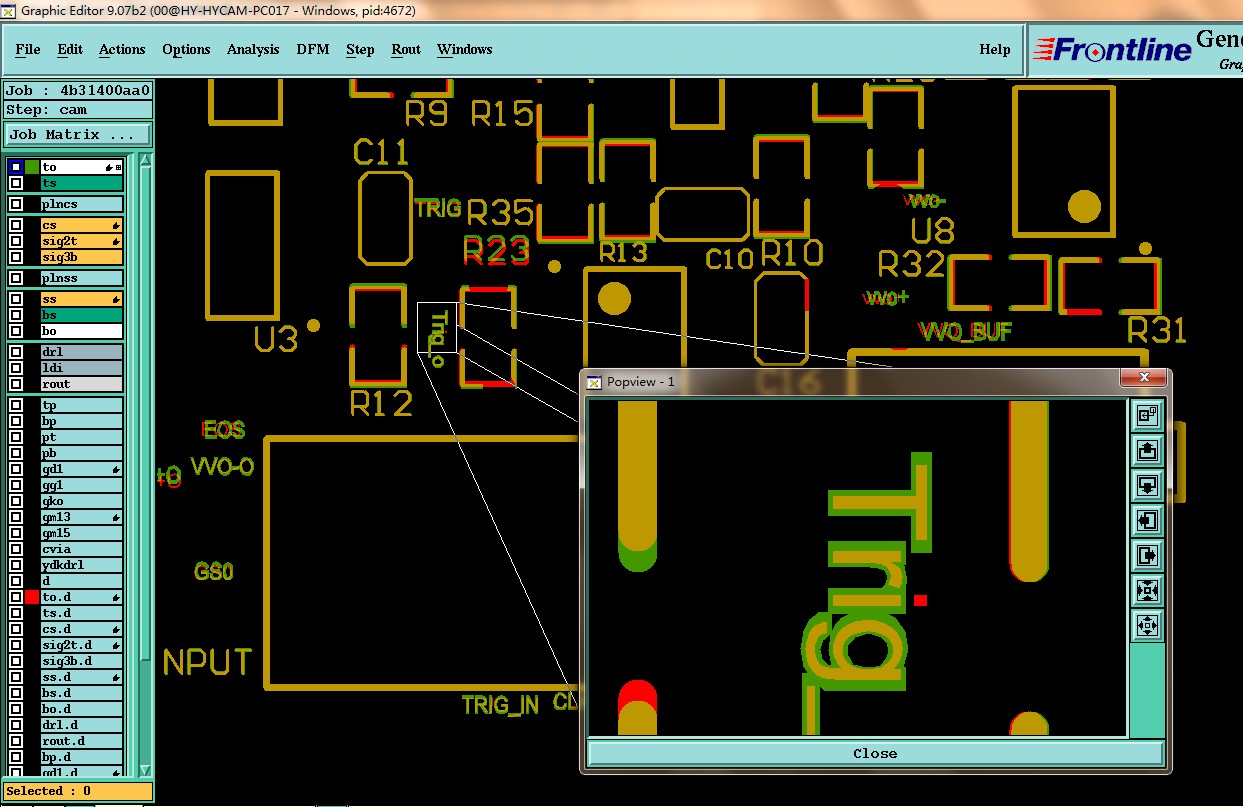Image resolution: width=1243 pixels, height=807 pixels.
Task: Toggle the checkbox for layer to
Action: pos(16,167)
